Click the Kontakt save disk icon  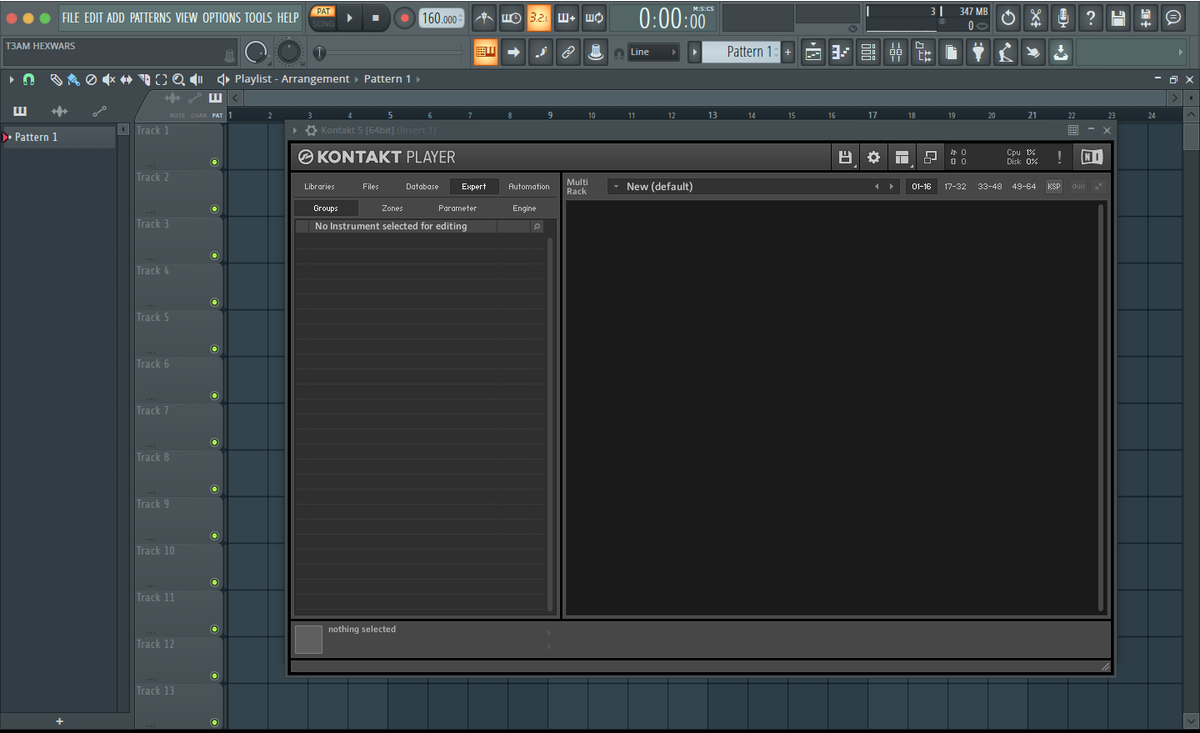point(846,157)
